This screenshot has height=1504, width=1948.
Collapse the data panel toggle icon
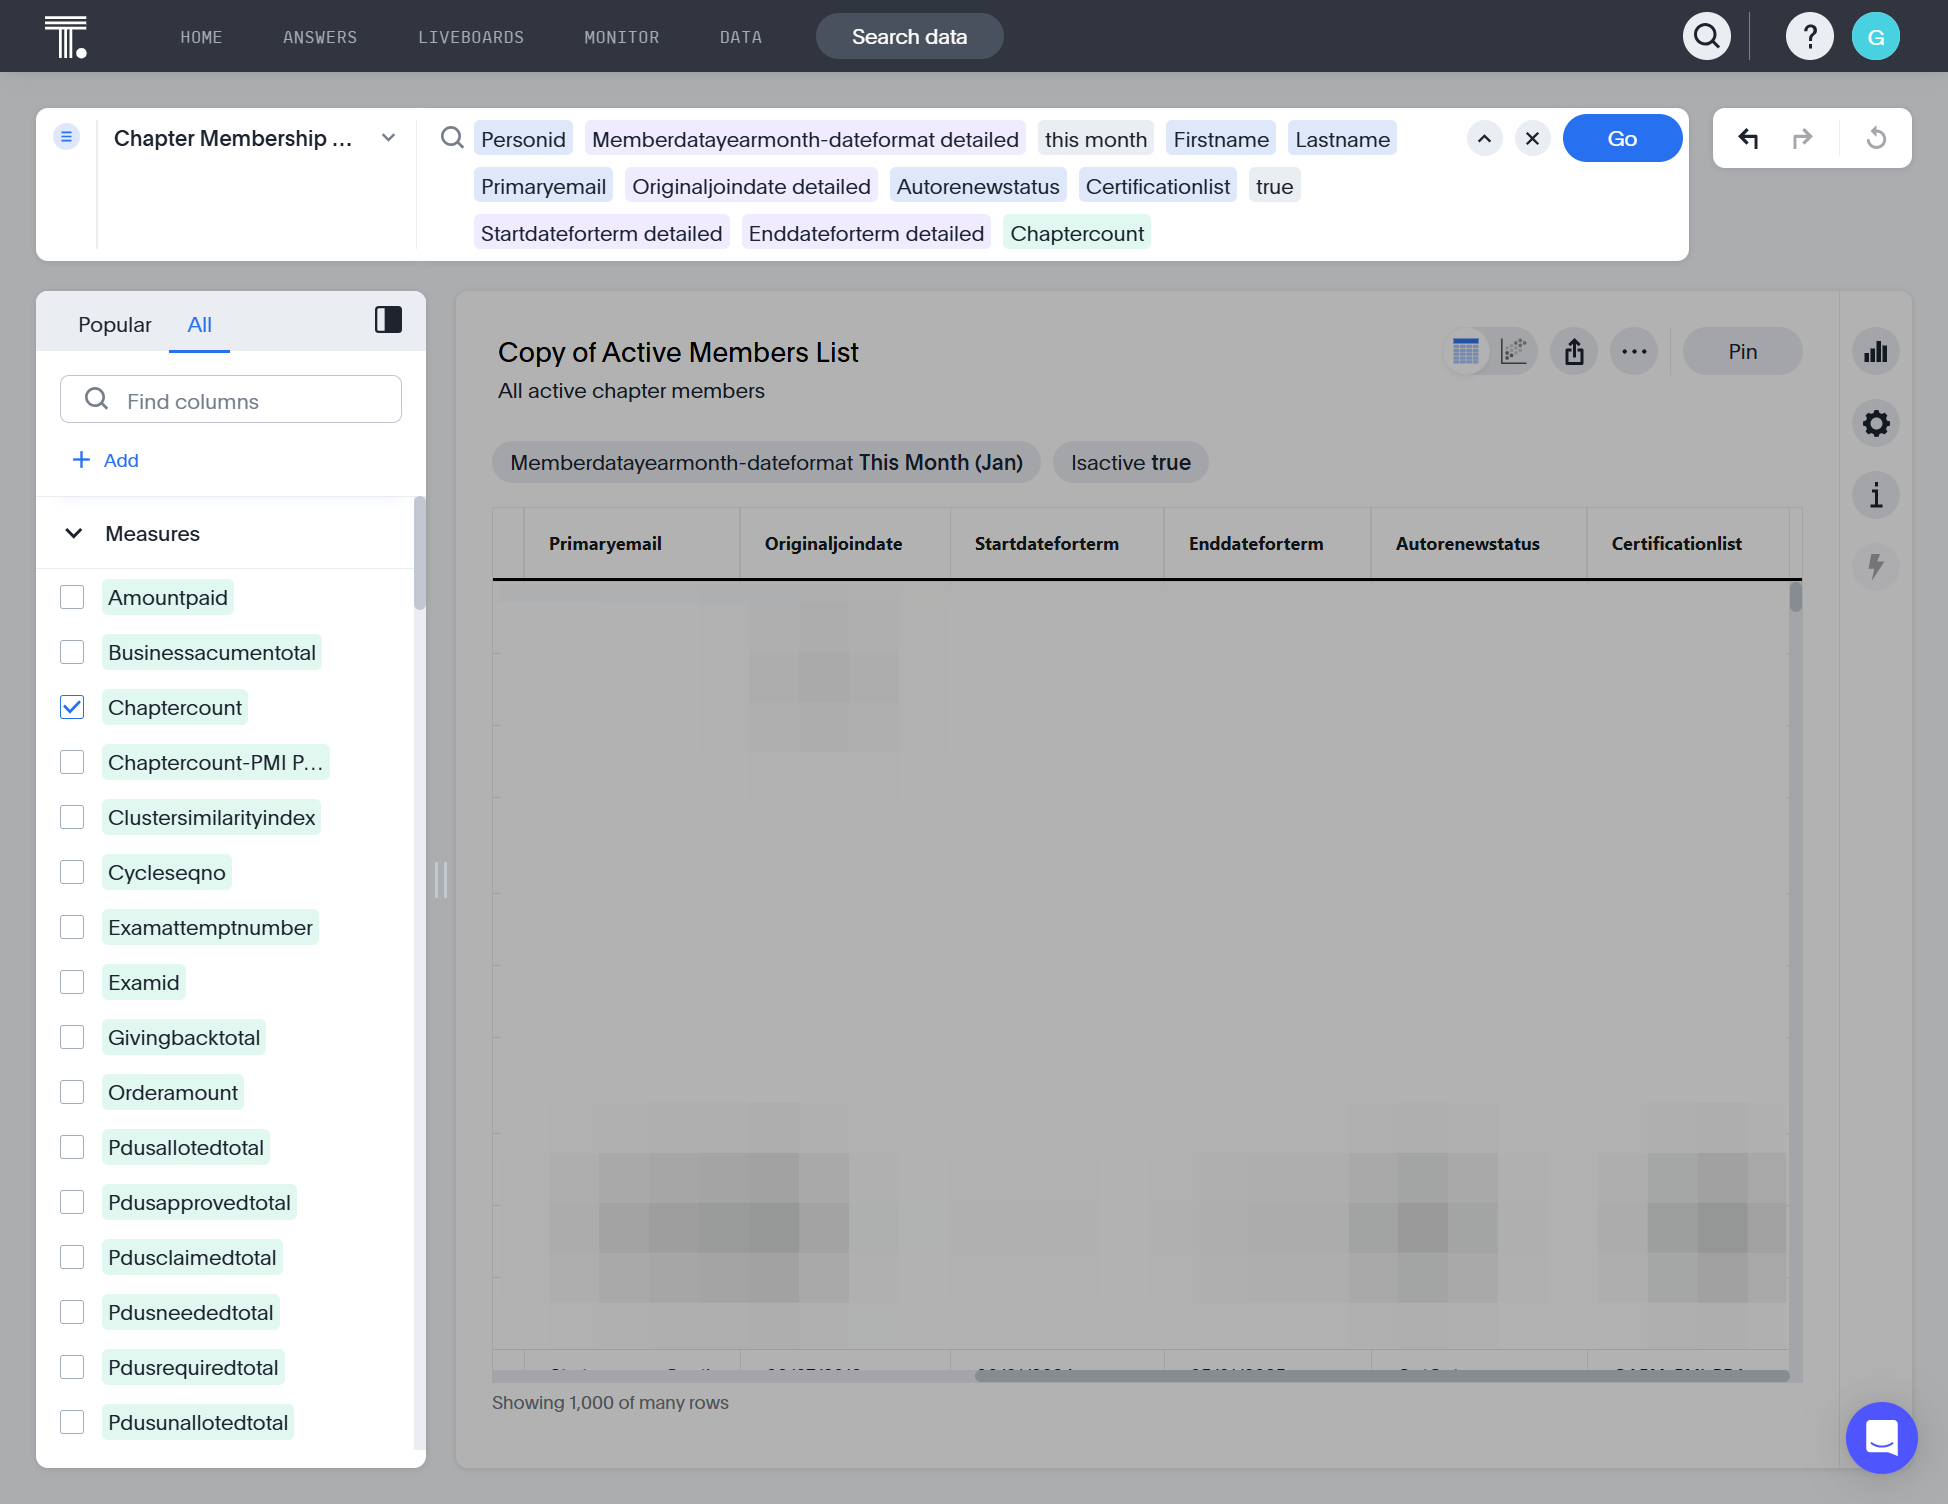tap(388, 320)
